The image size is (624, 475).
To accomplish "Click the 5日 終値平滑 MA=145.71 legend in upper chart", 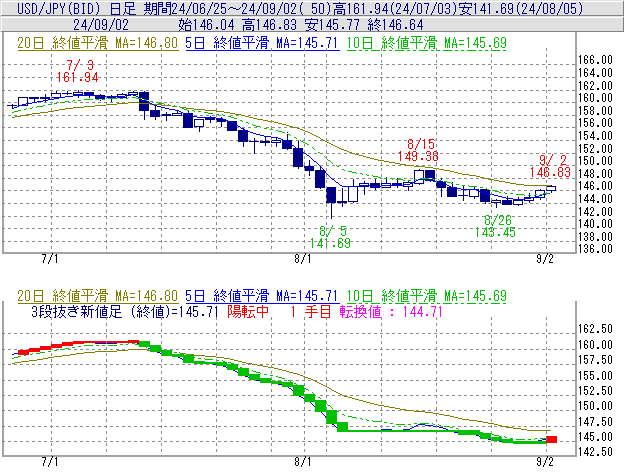I will [262, 43].
